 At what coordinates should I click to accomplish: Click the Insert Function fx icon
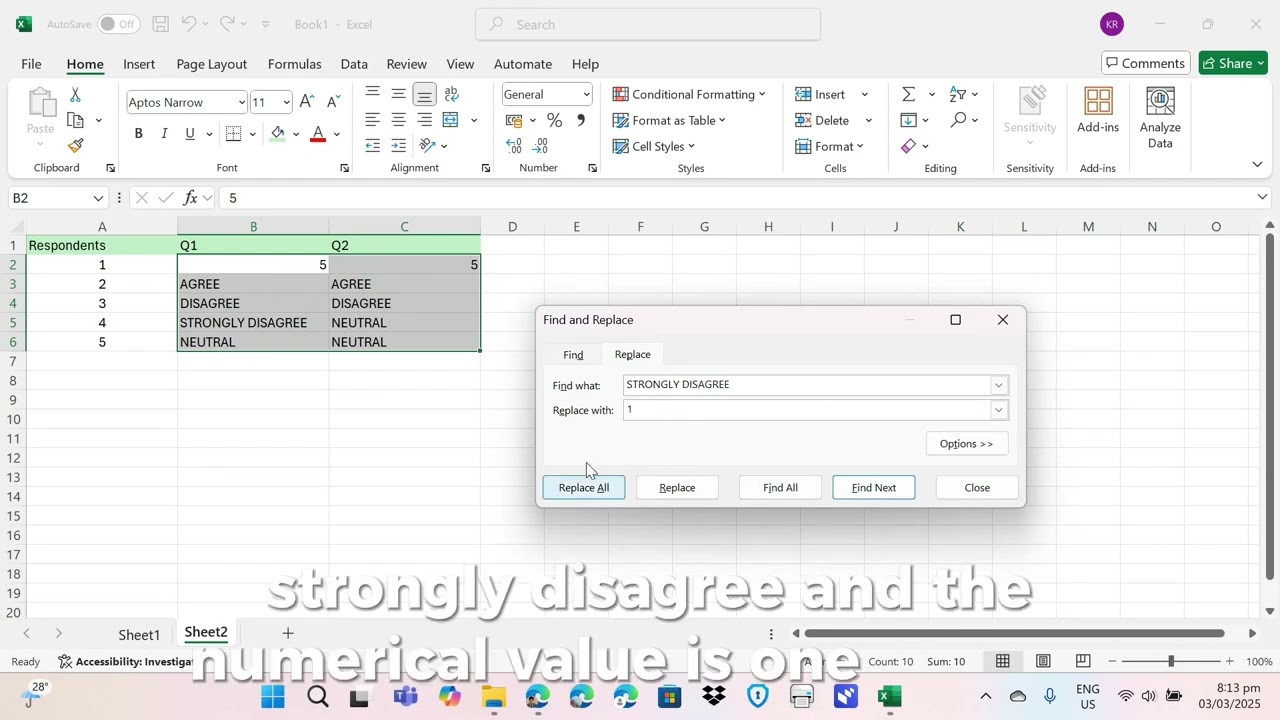point(190,198)
